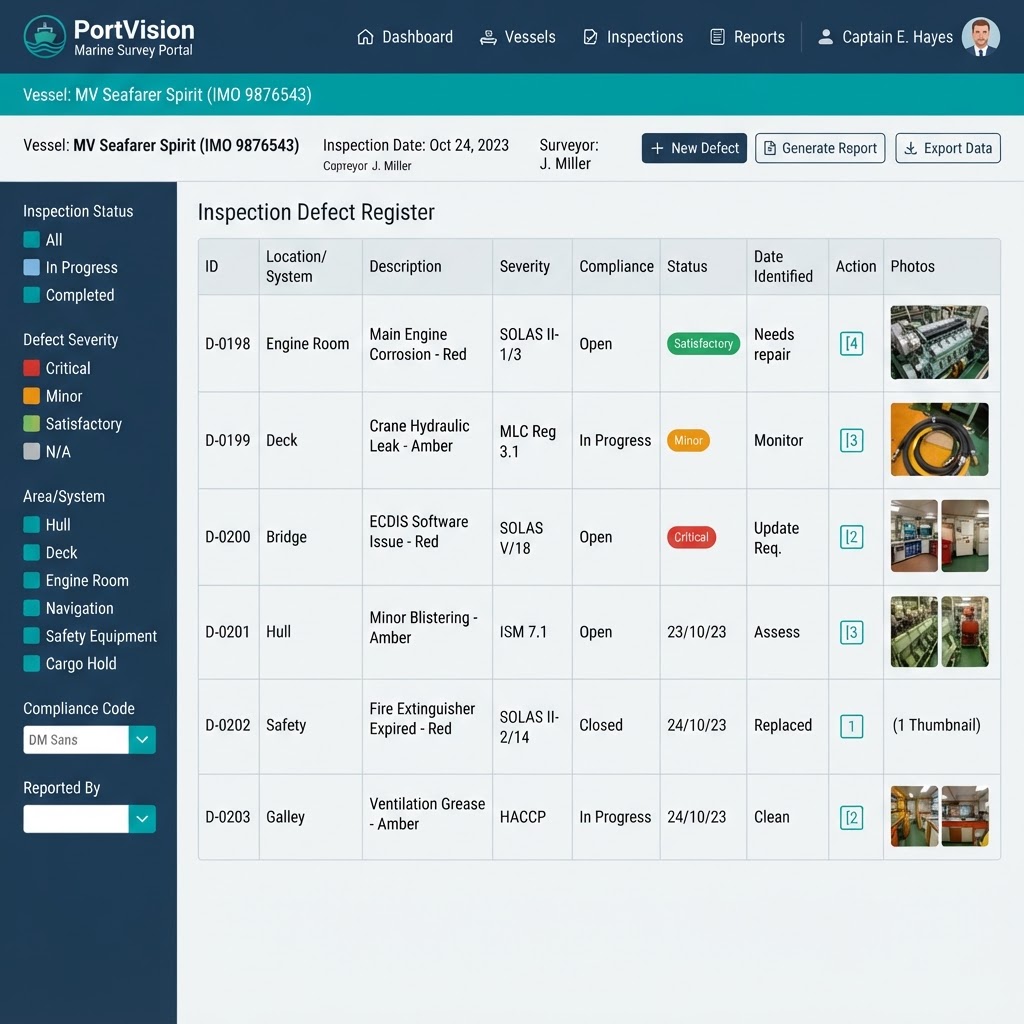1024x1024 pixels.
Task: Expand the Reported By dropdown arrow
Action: click(x=142, y=819)
